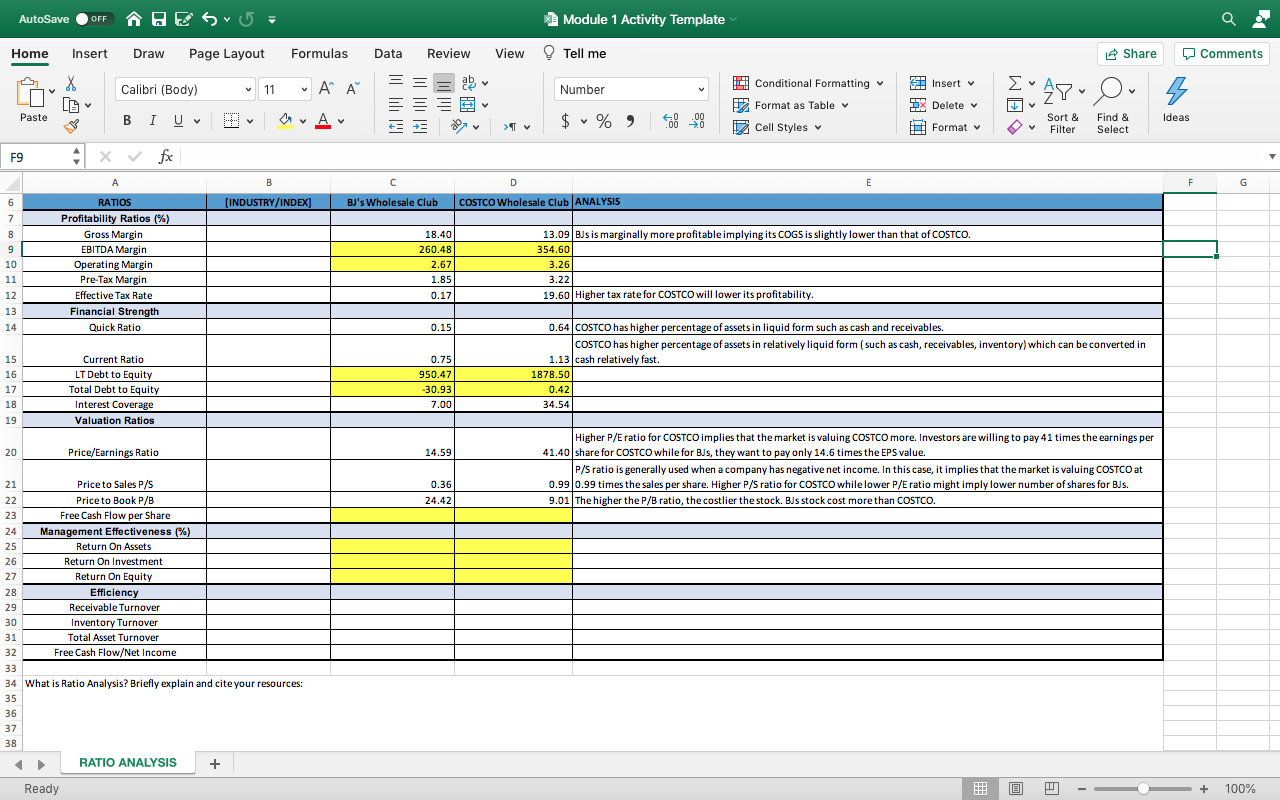Viewport: 1280px width, 800px height.
Task: Click the Share button
Action: [x=1131, y=54]
